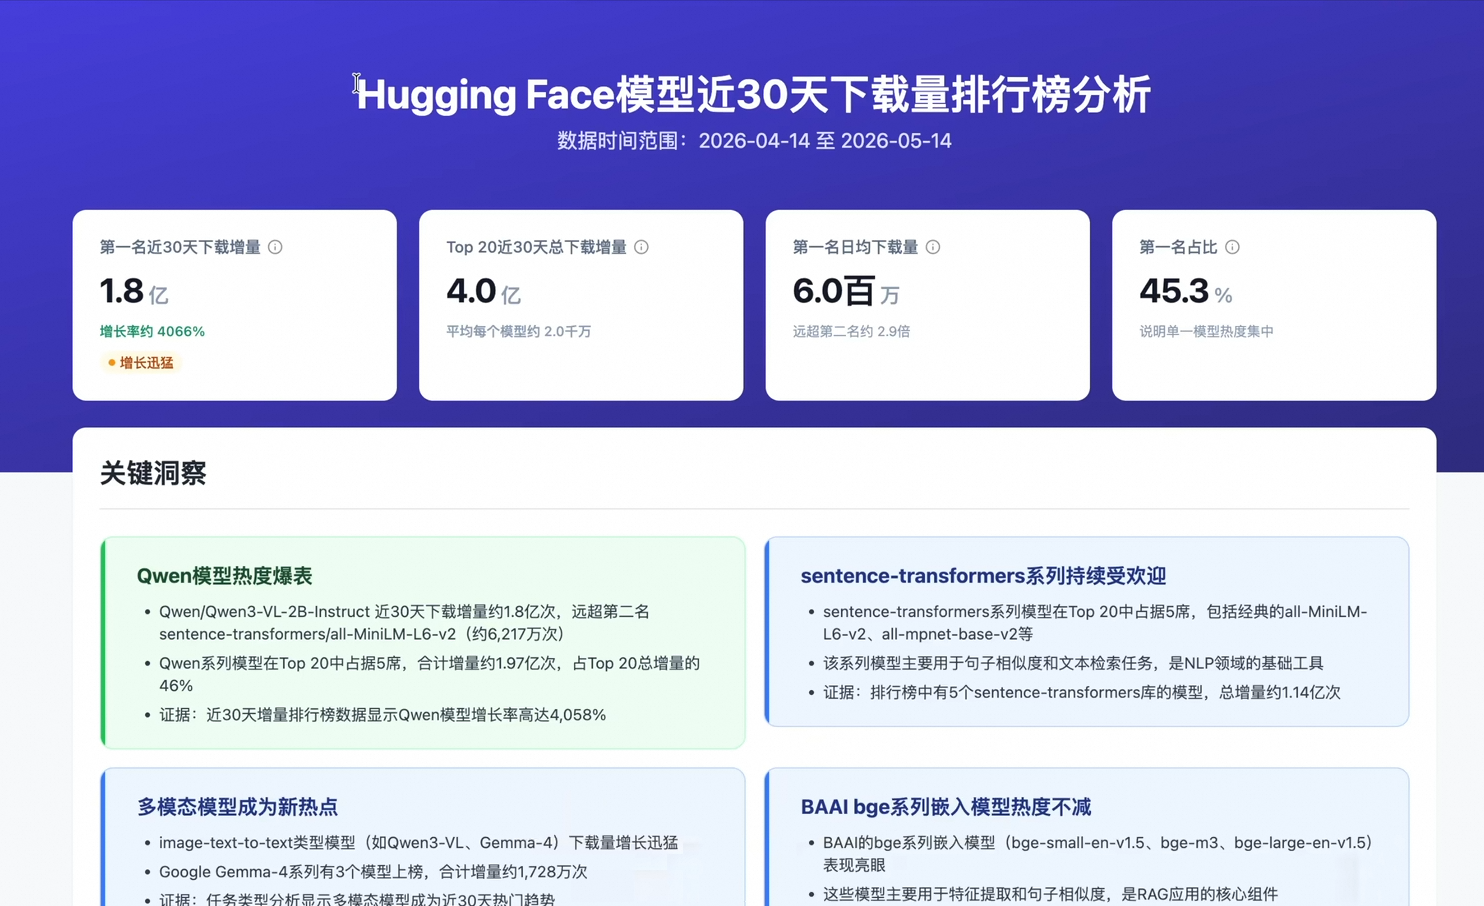Click info icon beside 第一名近30天下载增量
This screenshot has width=1484, height=906.
click(275, 247)
